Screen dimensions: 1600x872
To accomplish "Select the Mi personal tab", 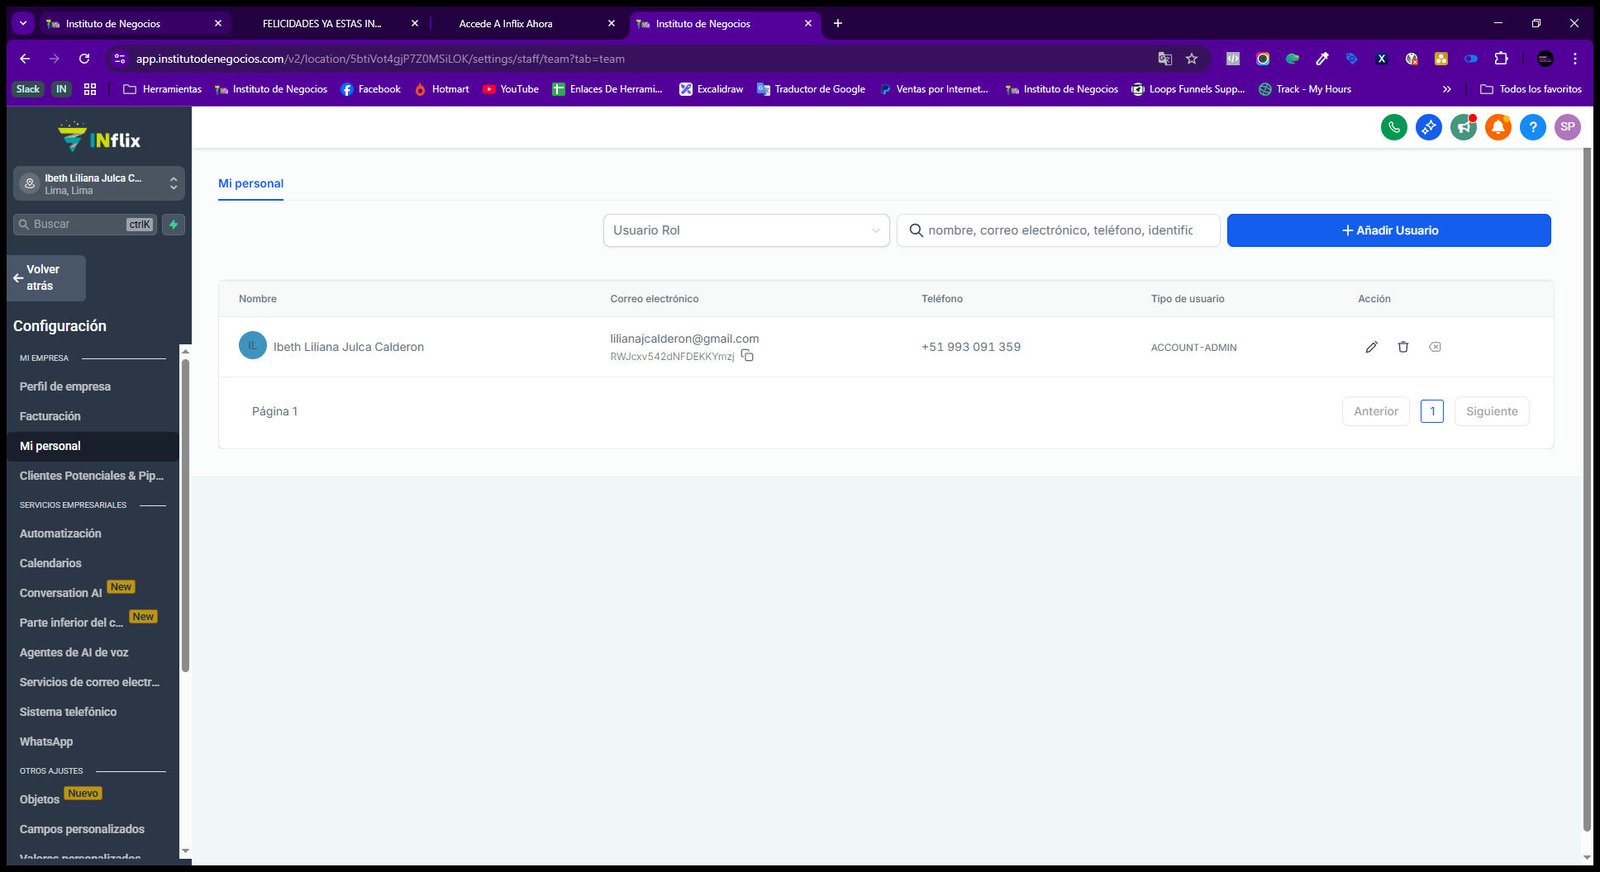I will (251, 184).
